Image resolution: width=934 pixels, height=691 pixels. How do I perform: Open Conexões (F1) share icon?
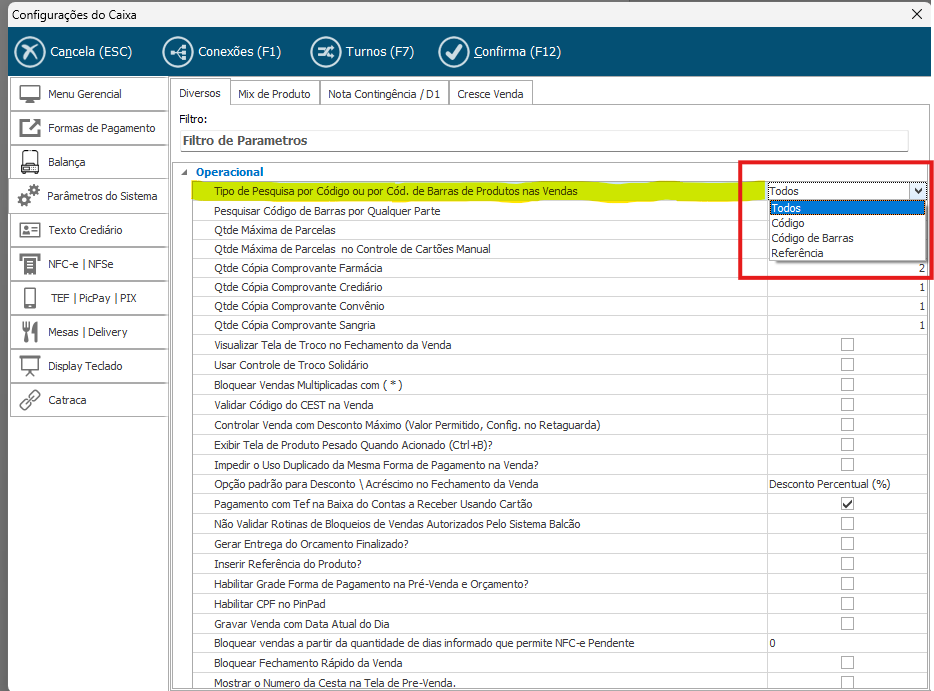(178, 51)
